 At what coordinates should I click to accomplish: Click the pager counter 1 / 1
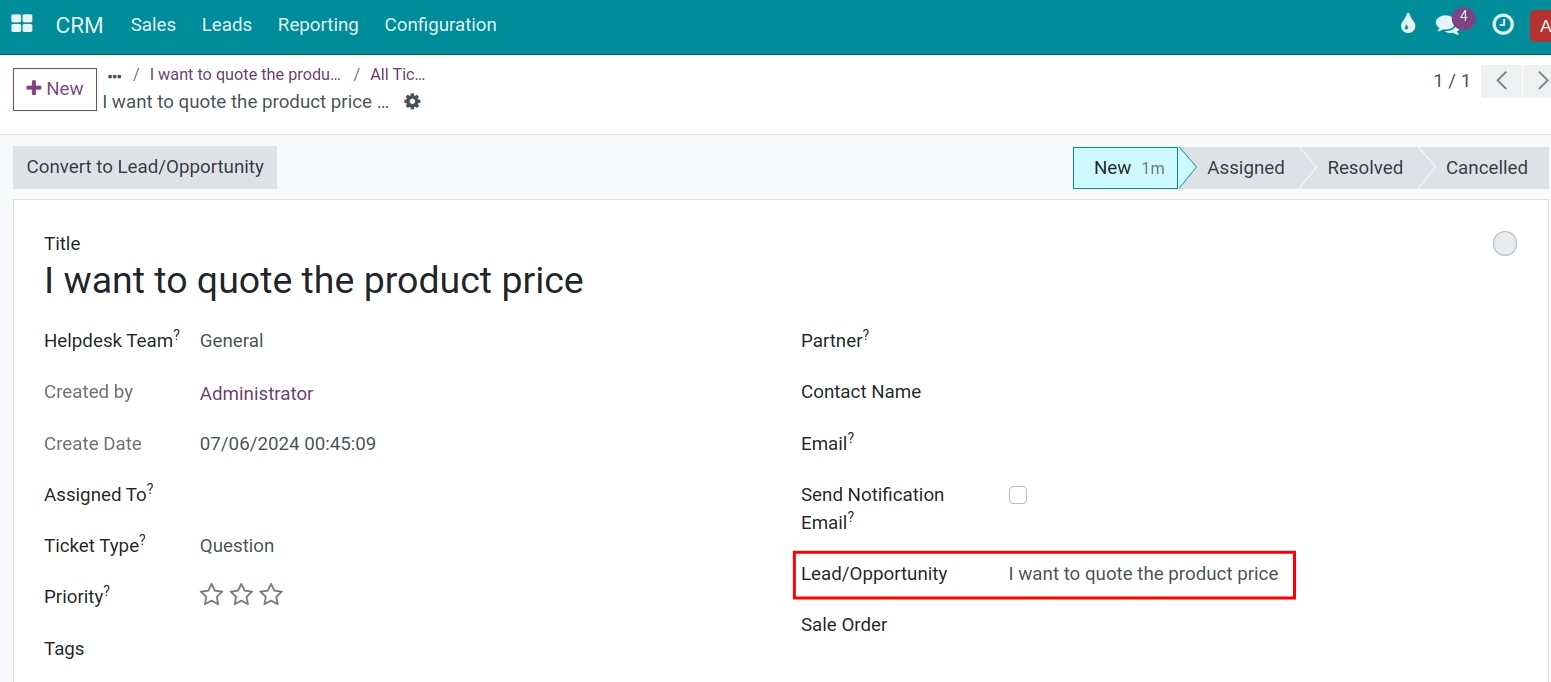(x=1452, y=81)
